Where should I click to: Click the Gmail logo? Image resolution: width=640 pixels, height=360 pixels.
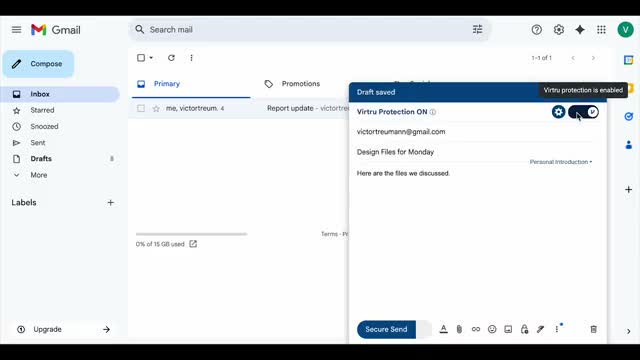pyautogui.click(x=56, y=30)
